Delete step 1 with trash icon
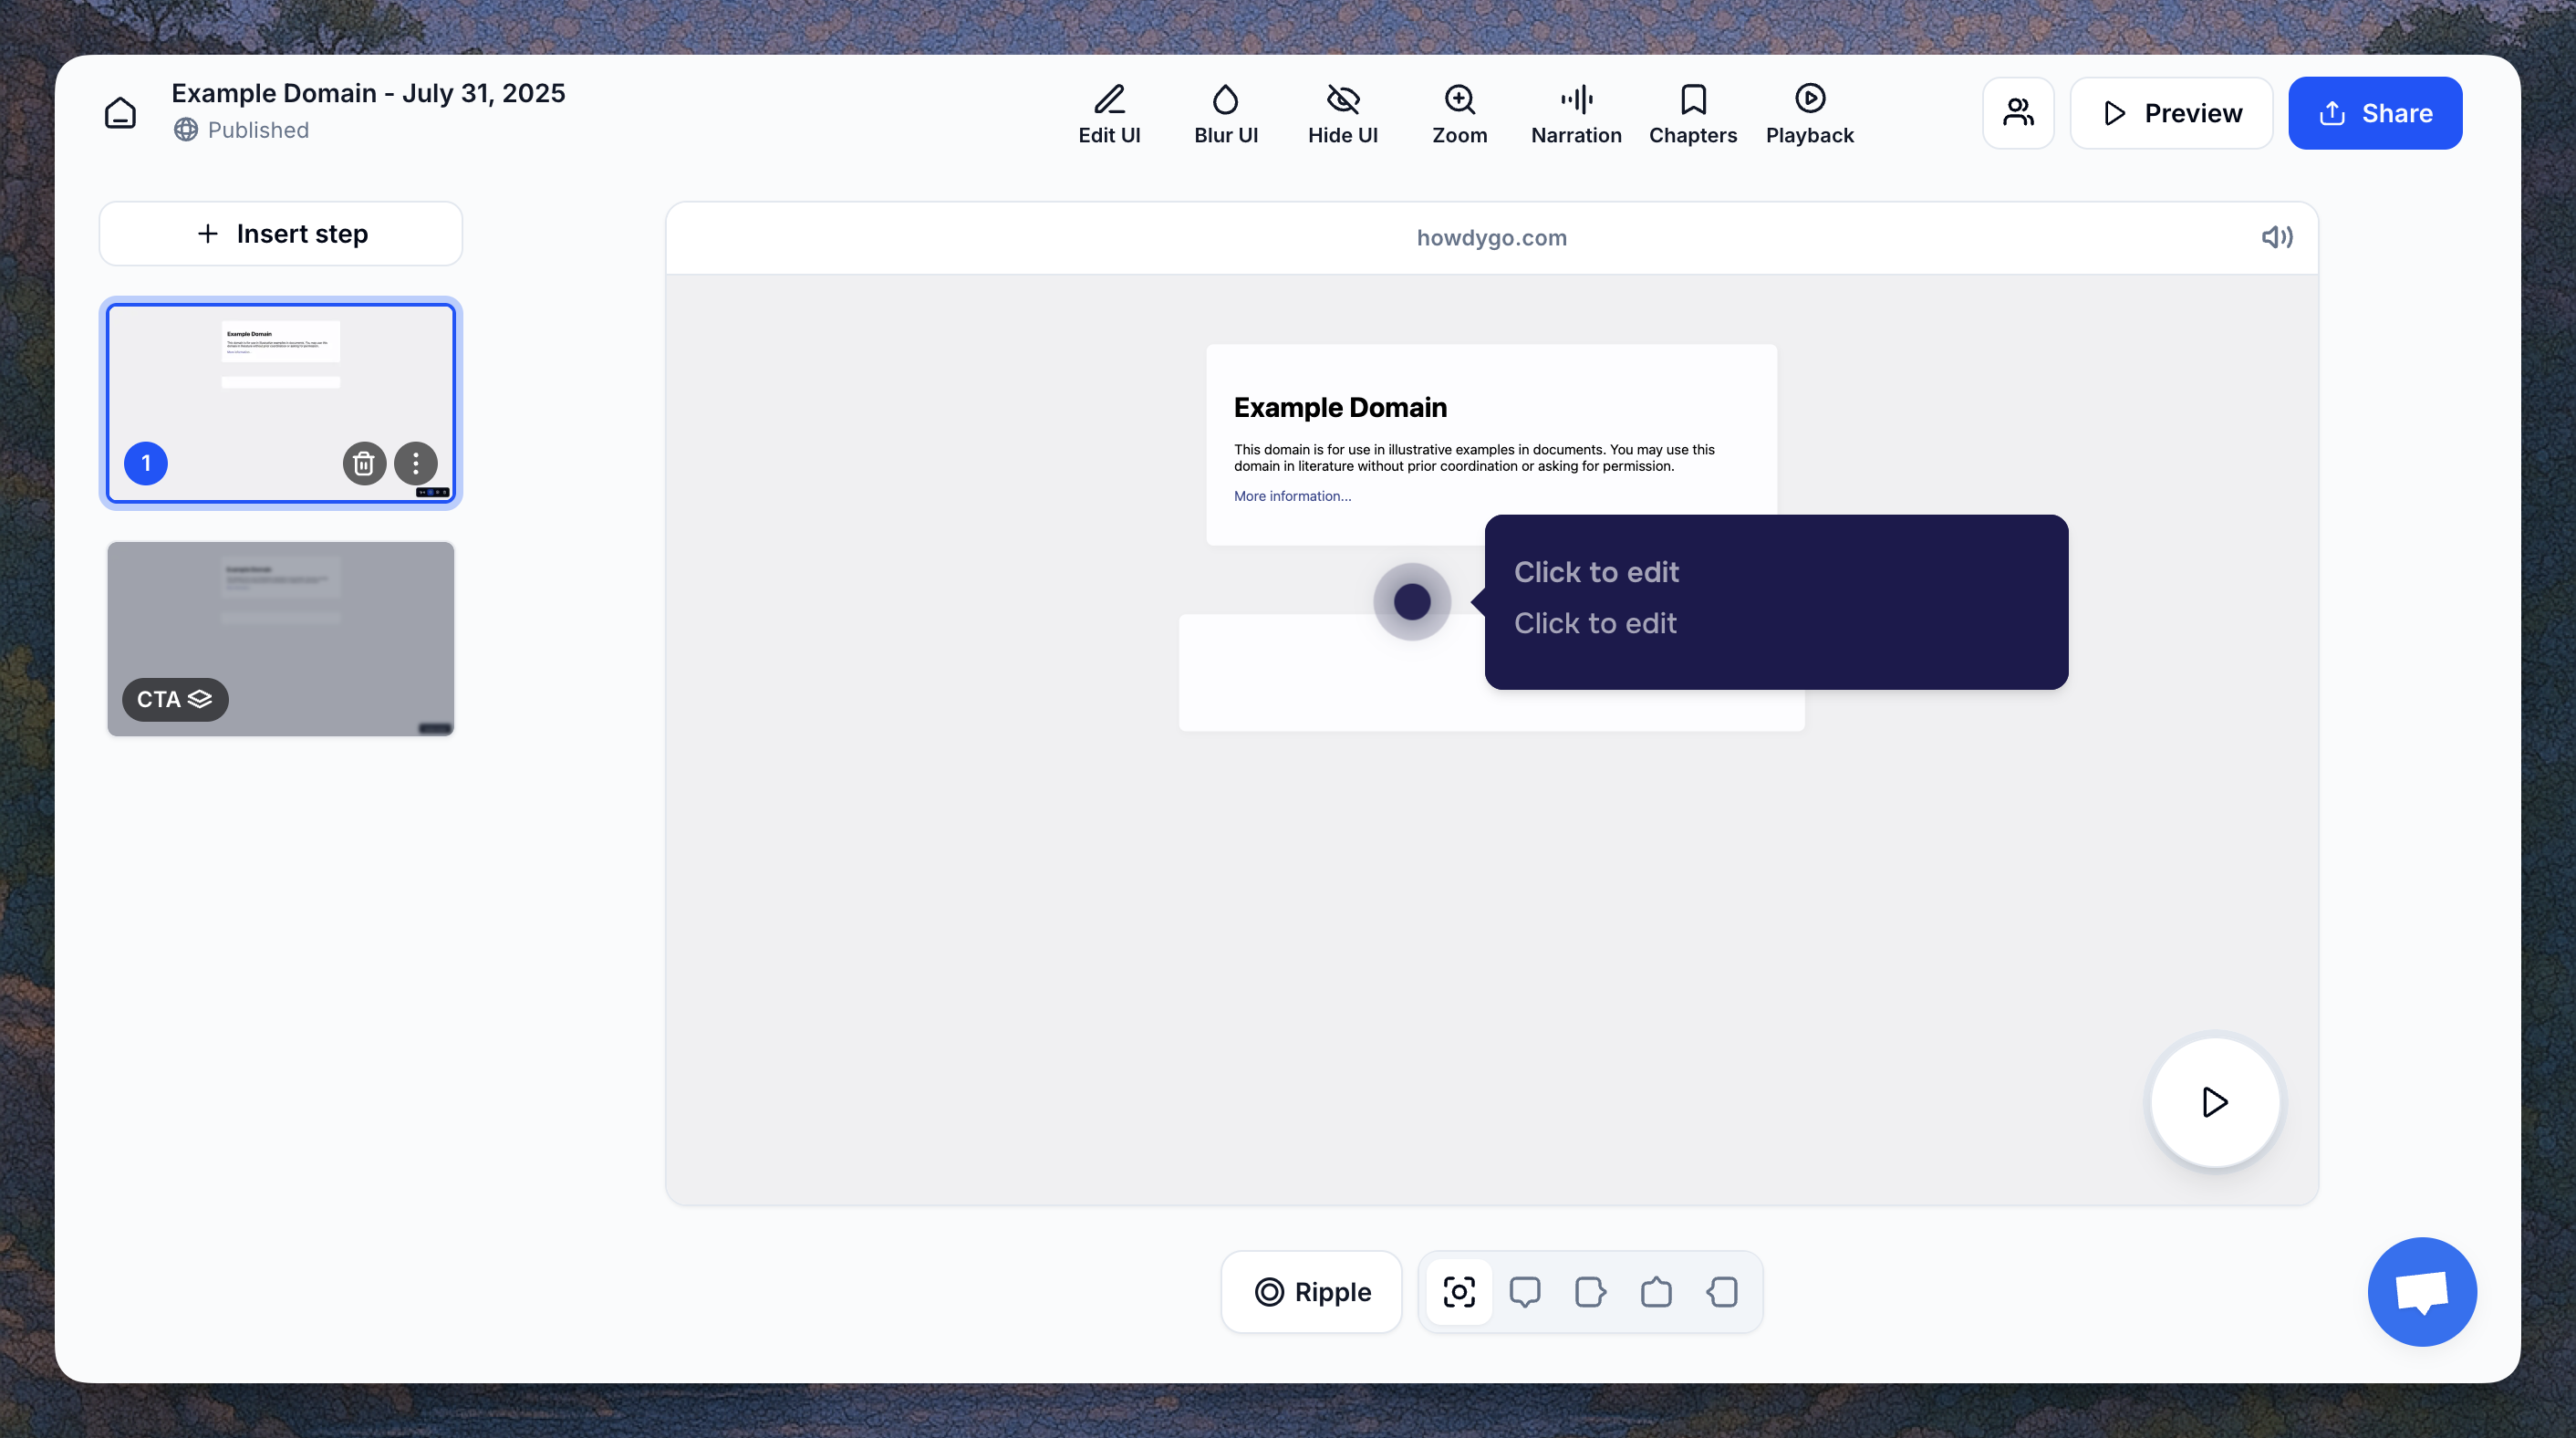 [364, 463]
